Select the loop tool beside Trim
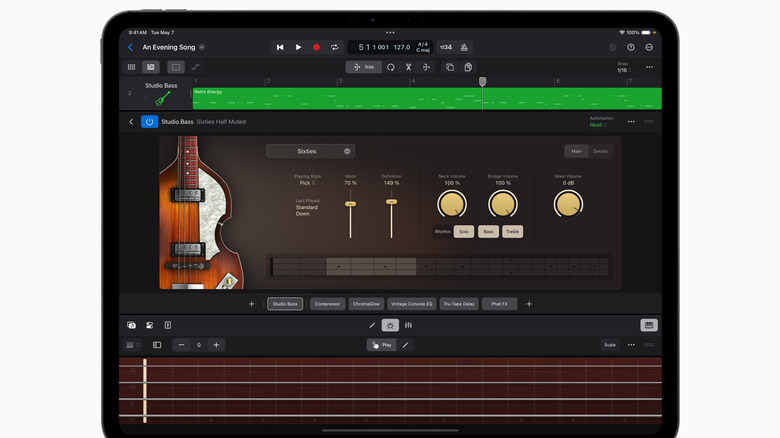Image resolution: width=780 pixels, height=438 pixels. click(x=390, y=67)
